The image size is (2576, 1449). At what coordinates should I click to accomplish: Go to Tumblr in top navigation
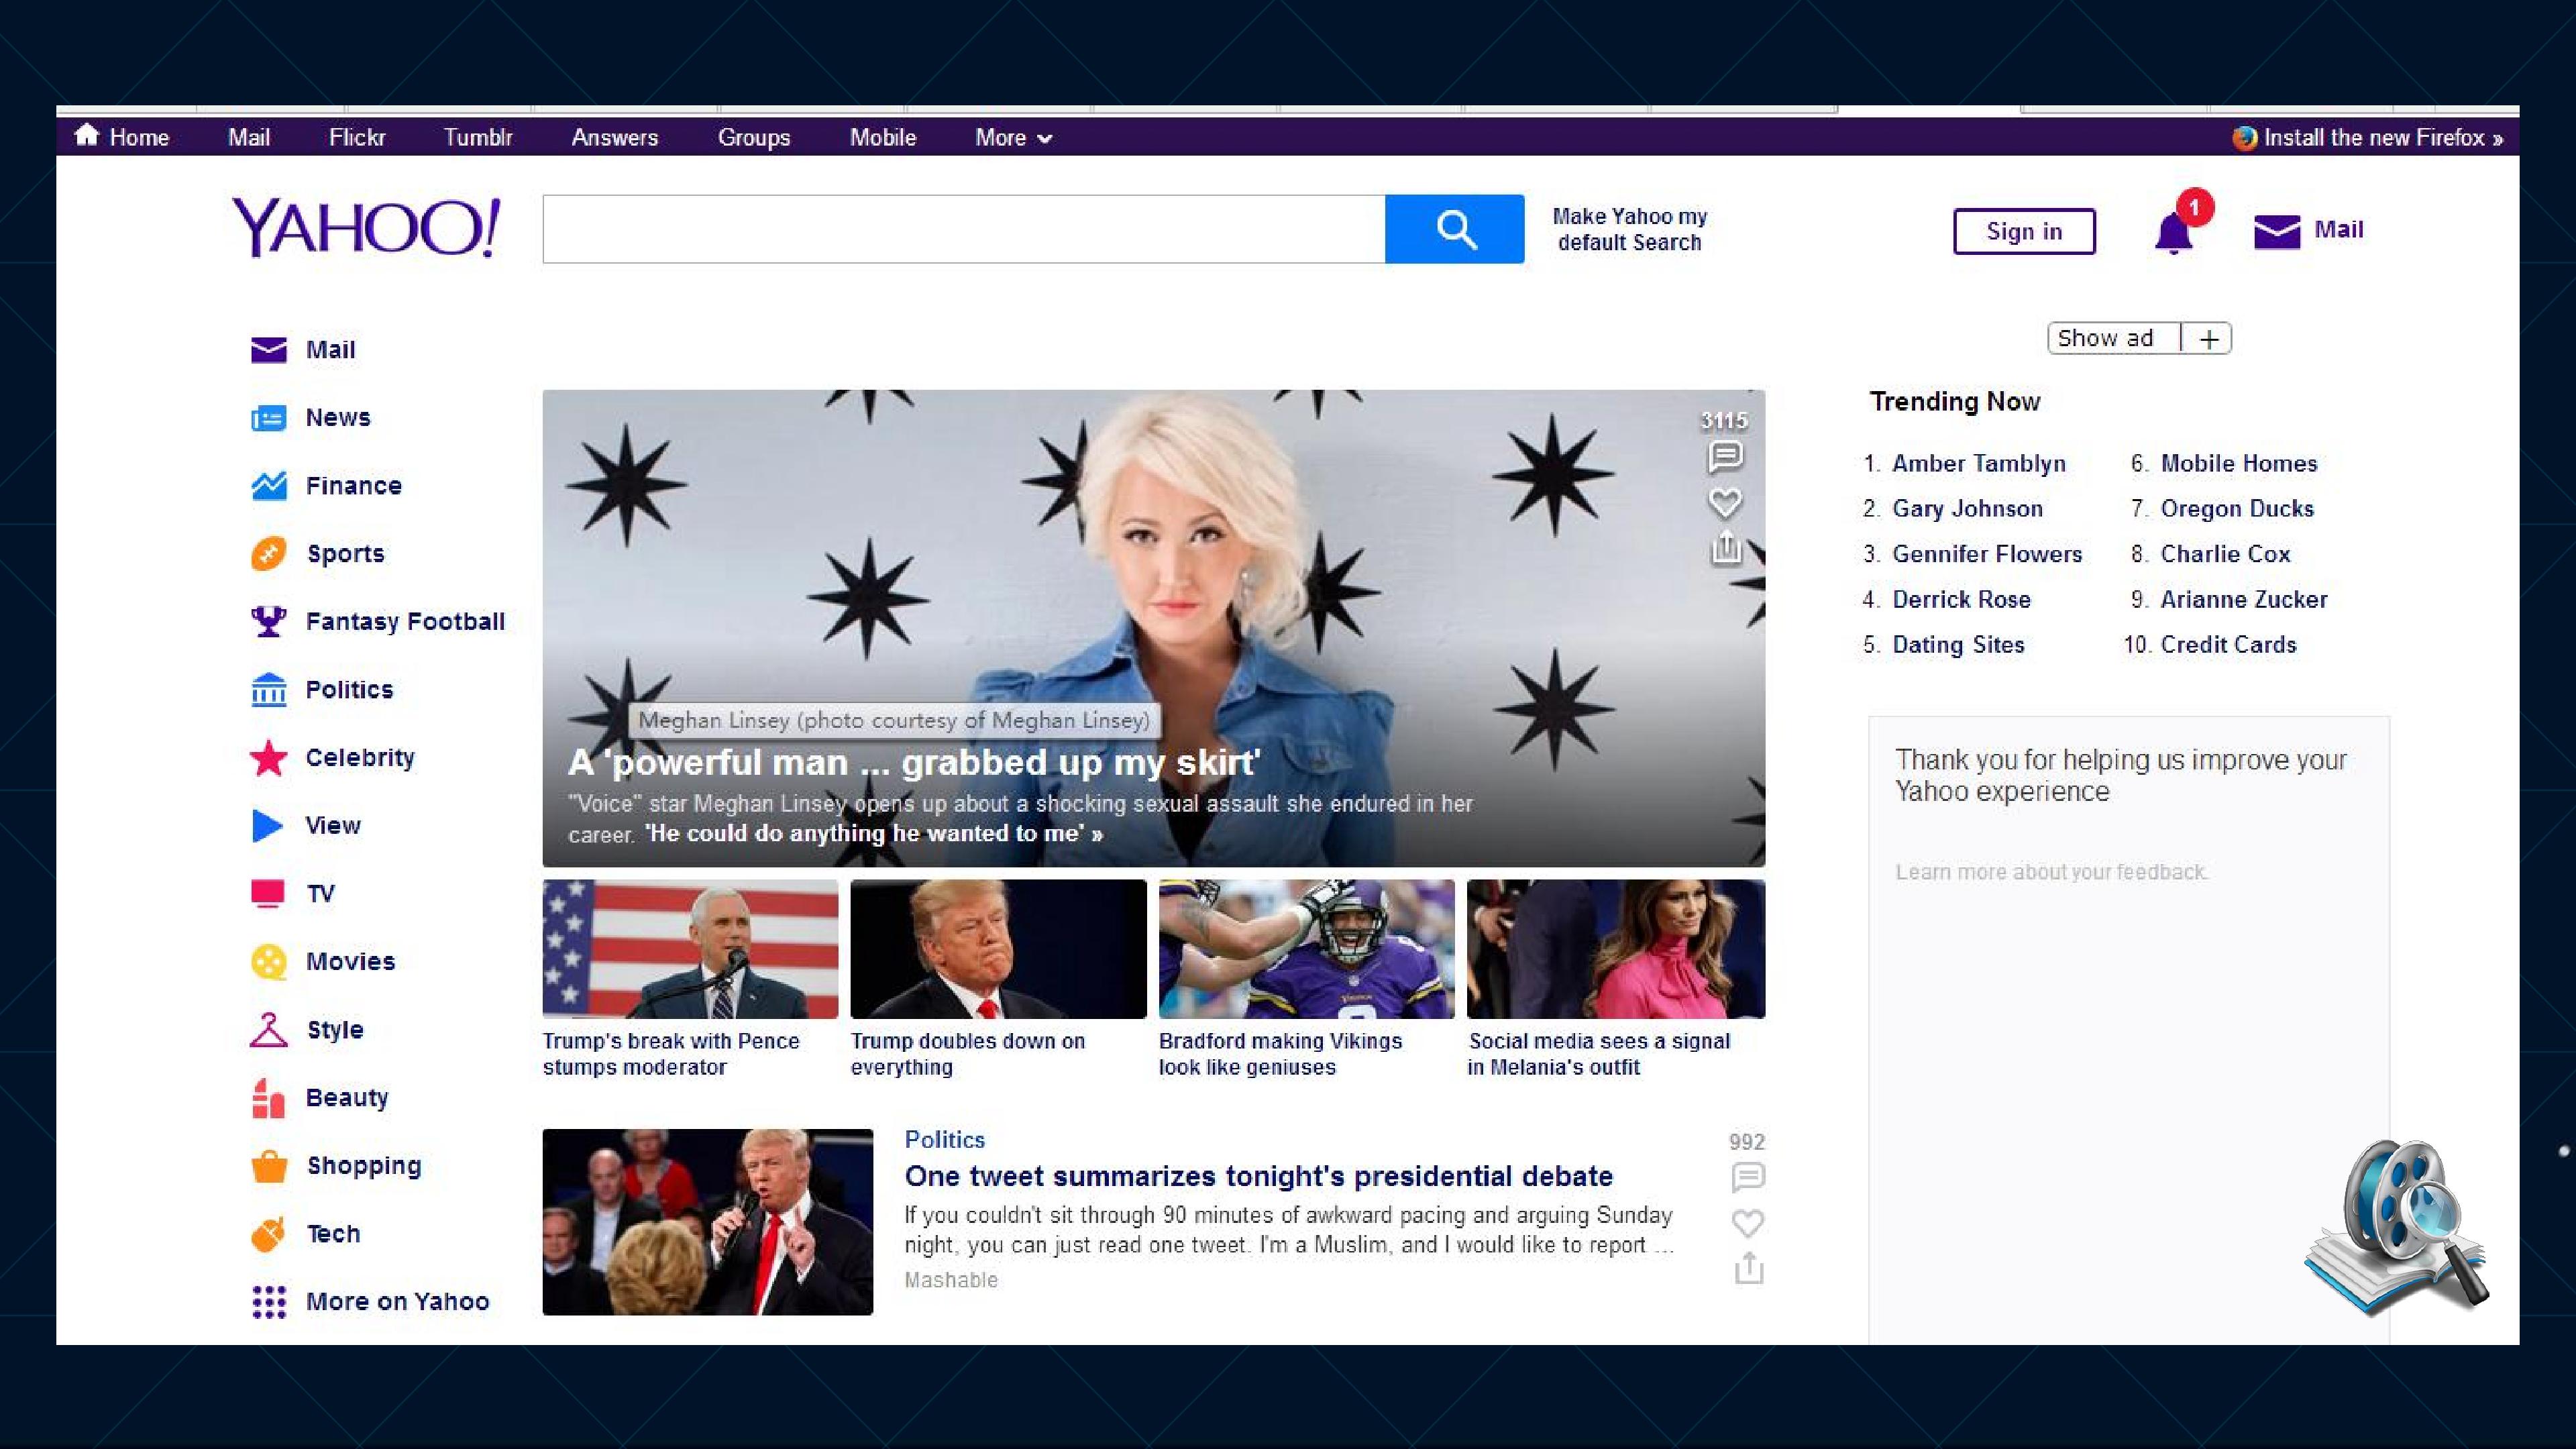coord(478,137)
